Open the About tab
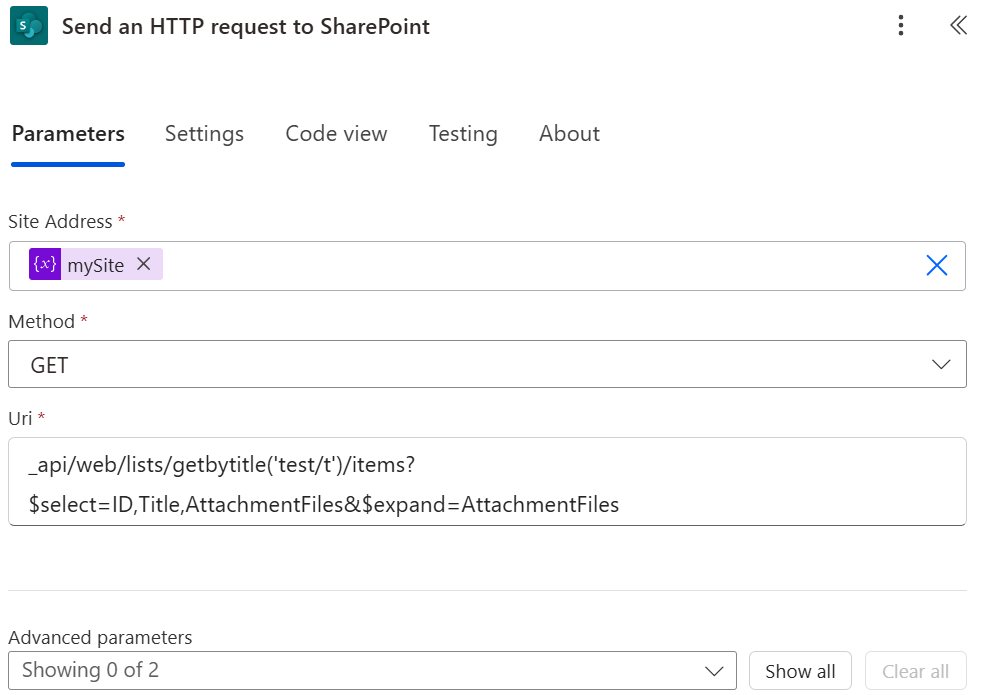 point(569,134)
